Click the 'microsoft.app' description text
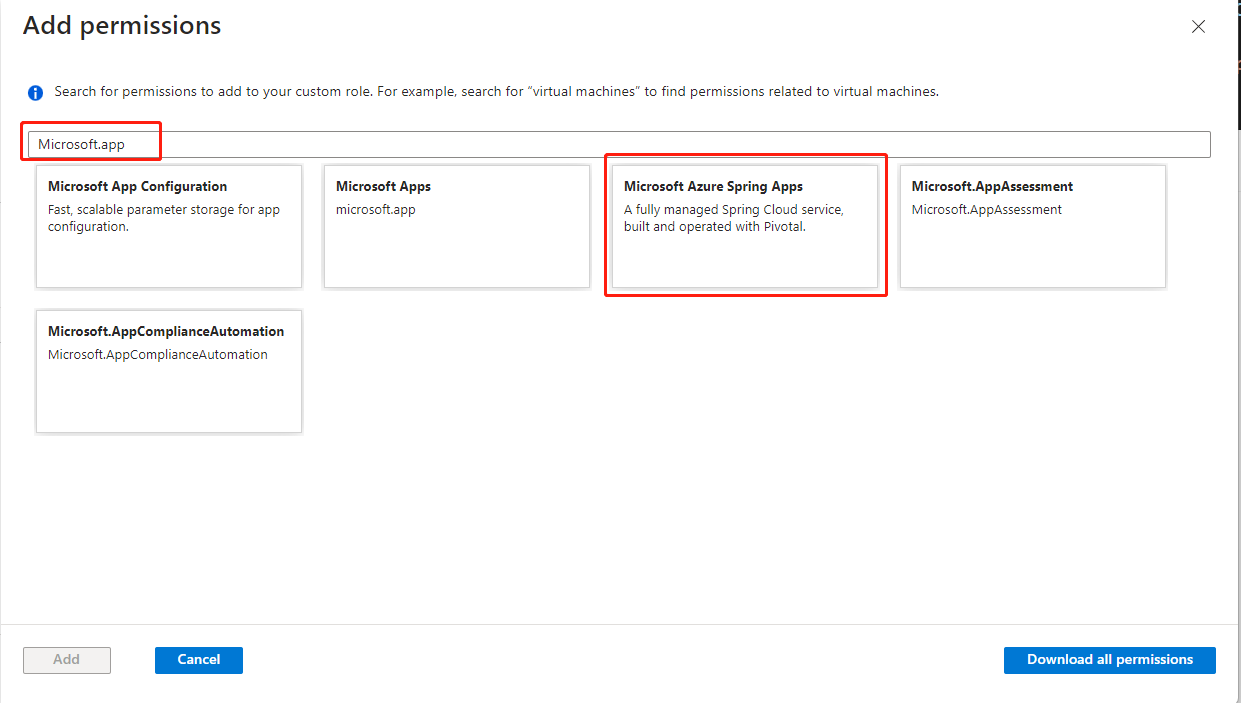The width and height of the screenshot is (1241, 703). [376, 210]
